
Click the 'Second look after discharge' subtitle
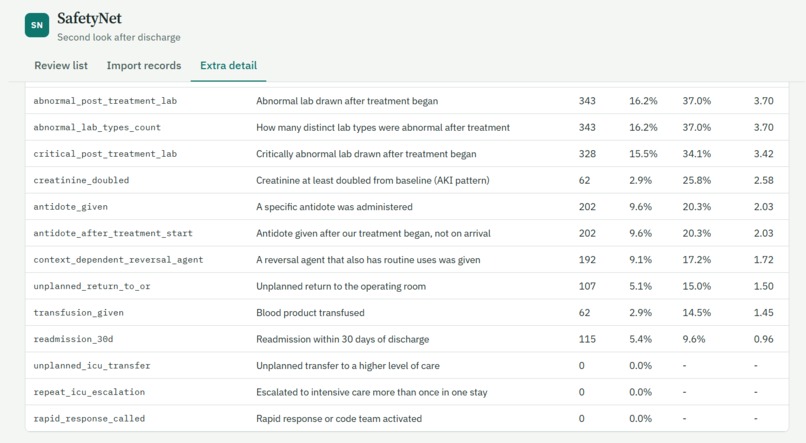tap(119, 37)
